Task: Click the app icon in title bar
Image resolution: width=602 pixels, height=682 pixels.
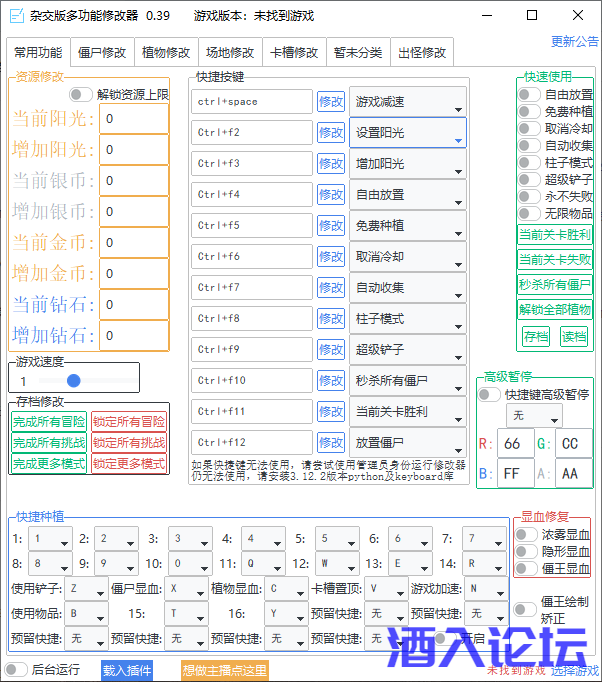Action: (x=17, y=16)
